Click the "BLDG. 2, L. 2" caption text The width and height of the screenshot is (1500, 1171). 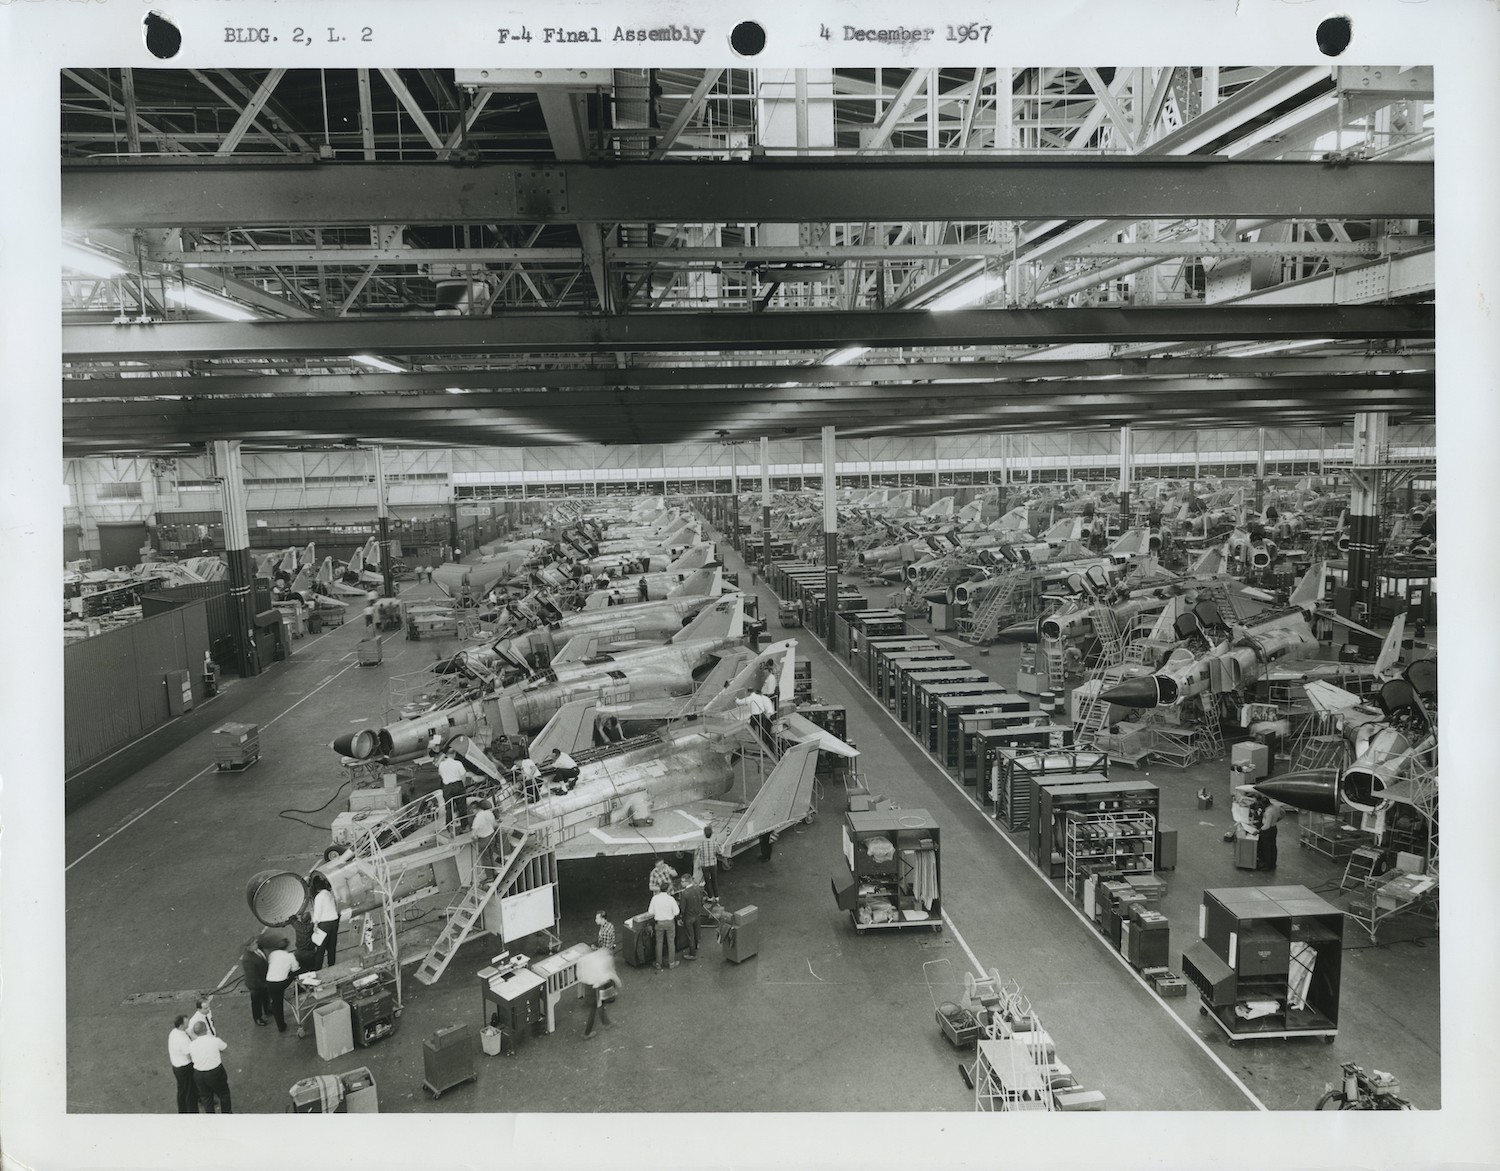pyautogui.click(x=299, y=35)
